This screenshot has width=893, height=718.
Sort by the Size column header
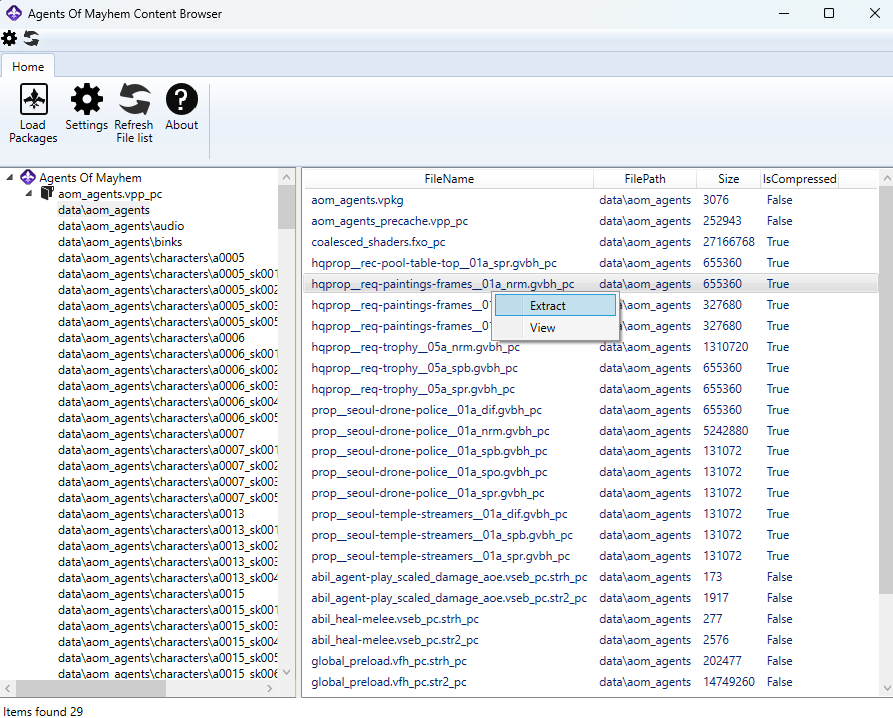(x=728, y=179)
